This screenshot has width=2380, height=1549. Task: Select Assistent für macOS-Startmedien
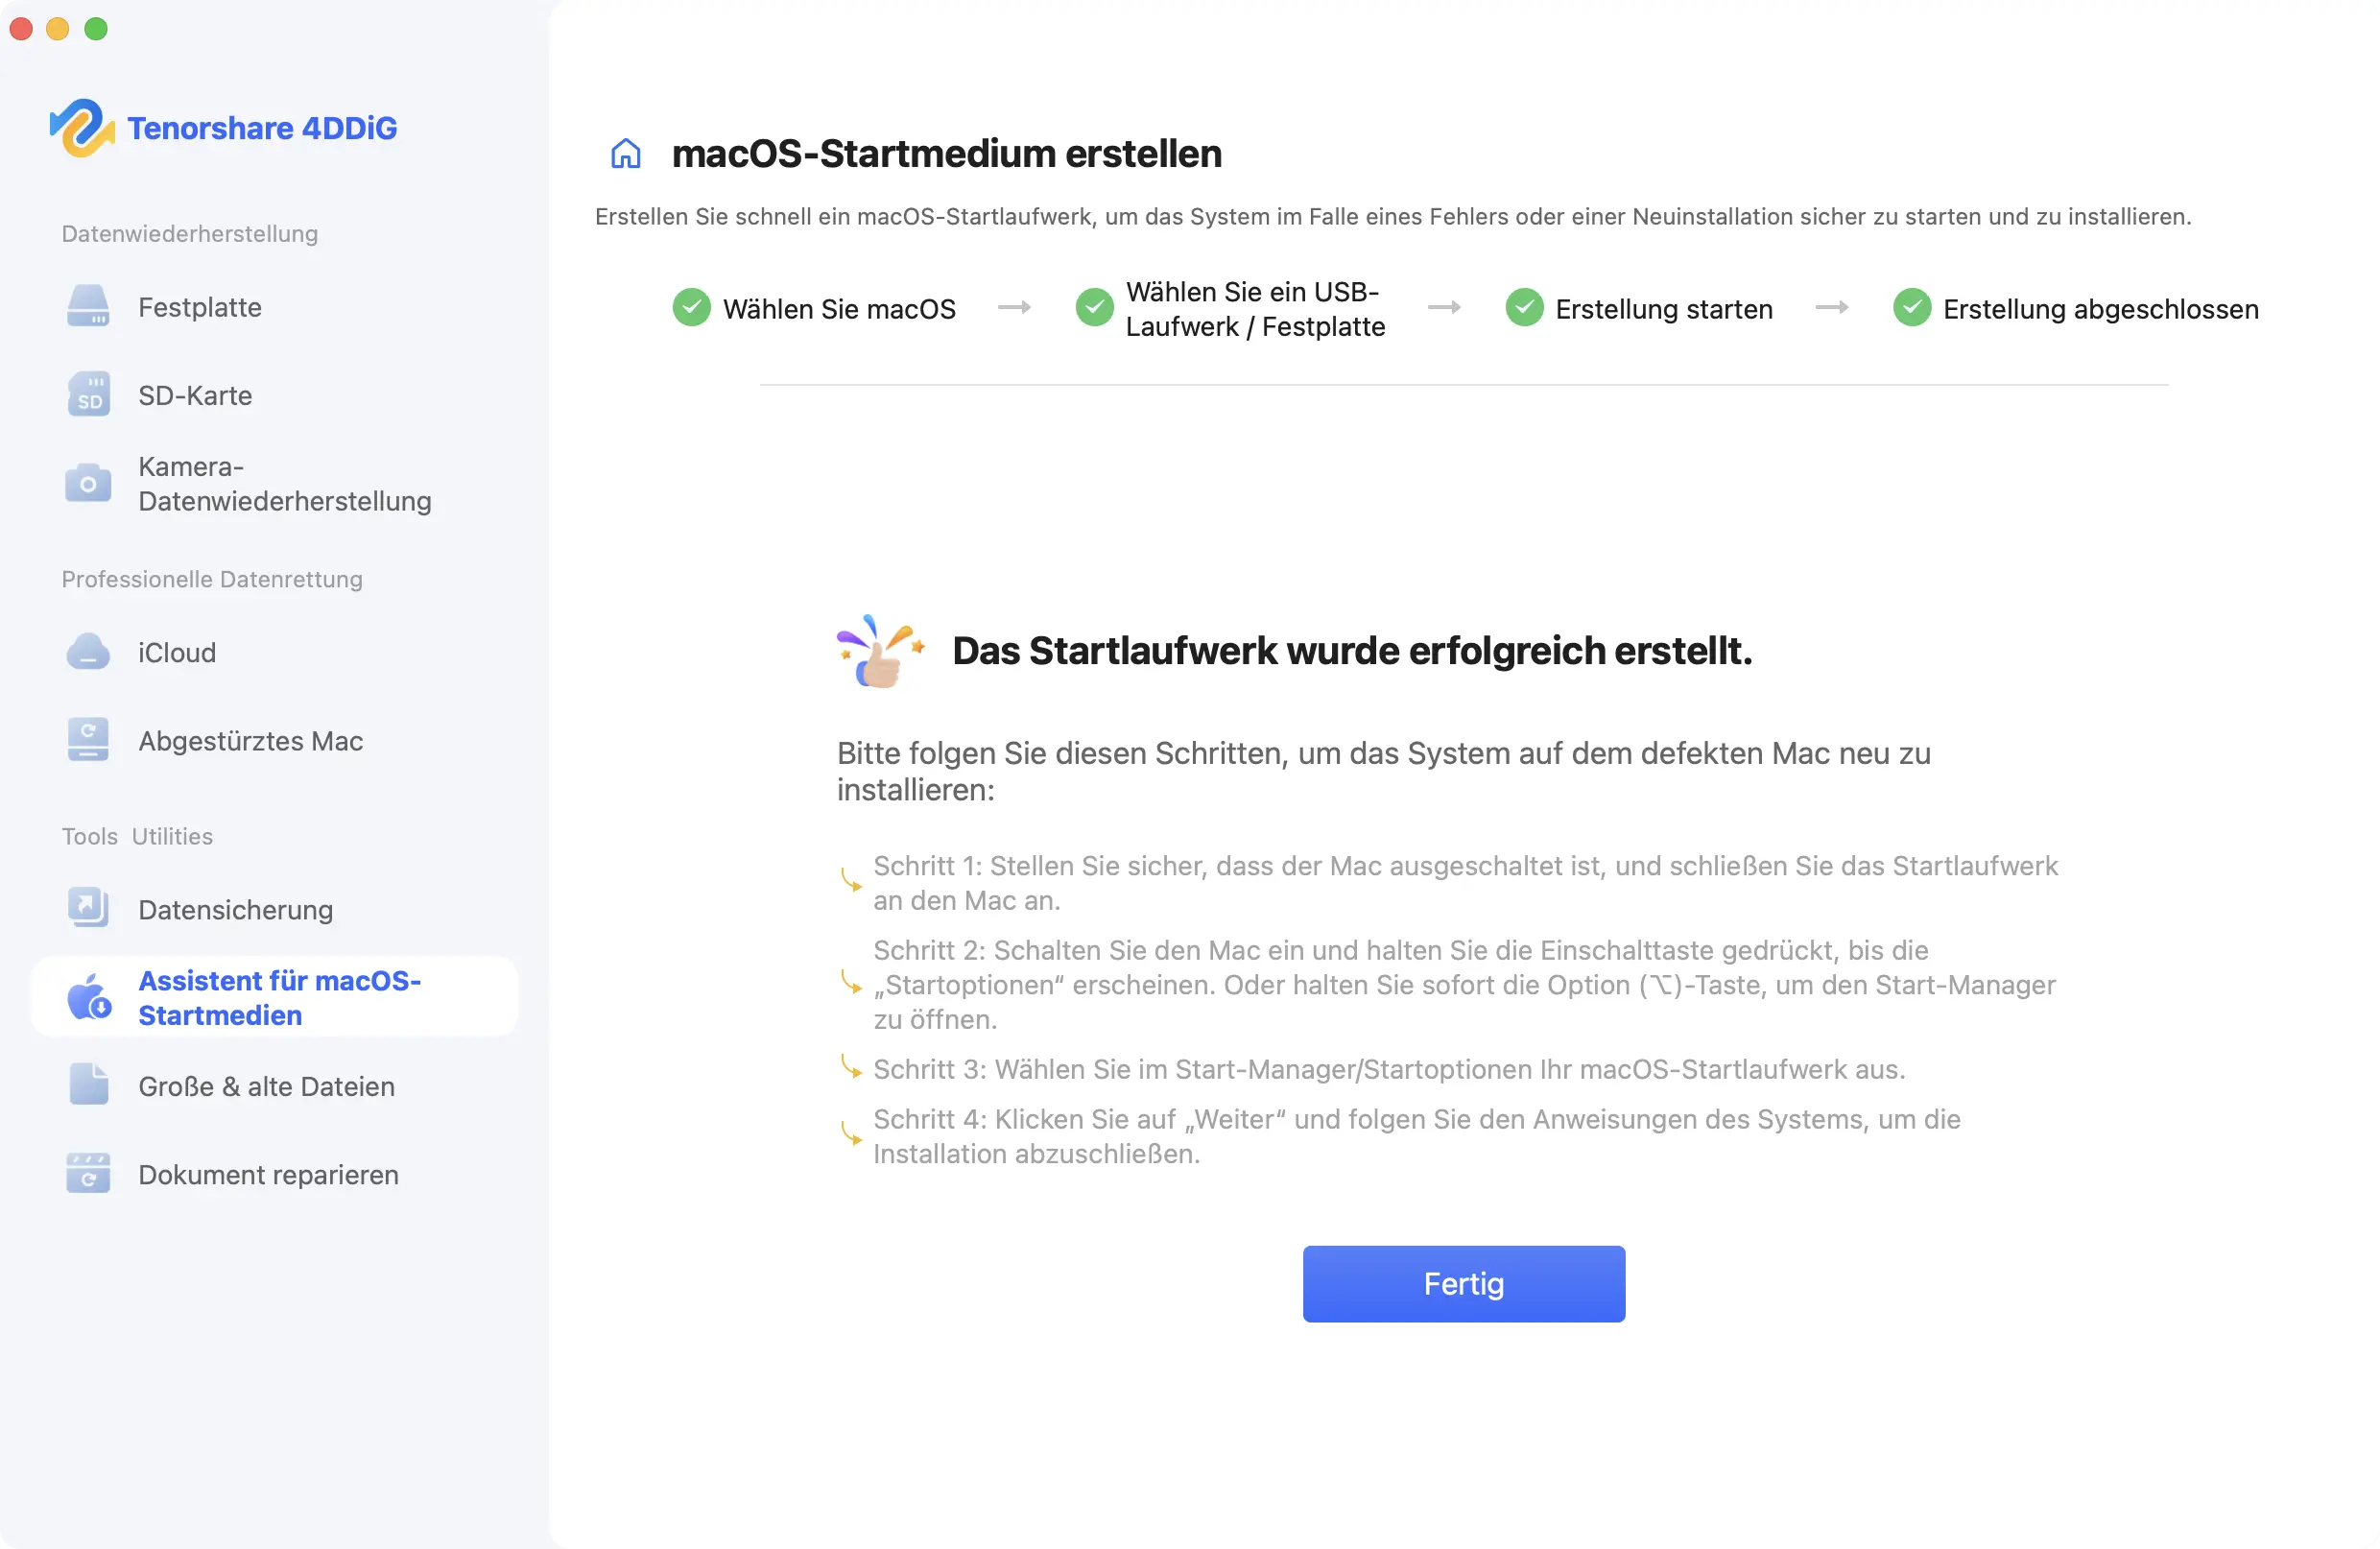click(x=279, y=997)
